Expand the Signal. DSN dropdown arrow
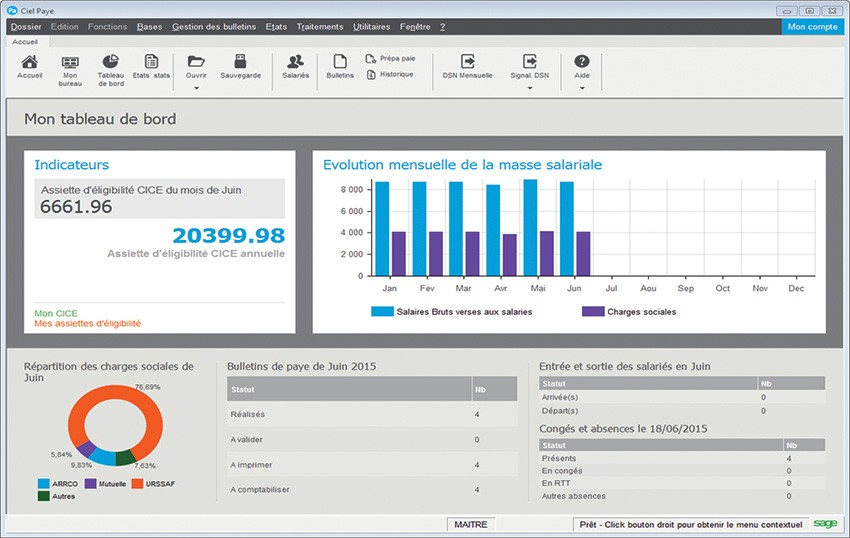850x538 pixels. point(529,88)
